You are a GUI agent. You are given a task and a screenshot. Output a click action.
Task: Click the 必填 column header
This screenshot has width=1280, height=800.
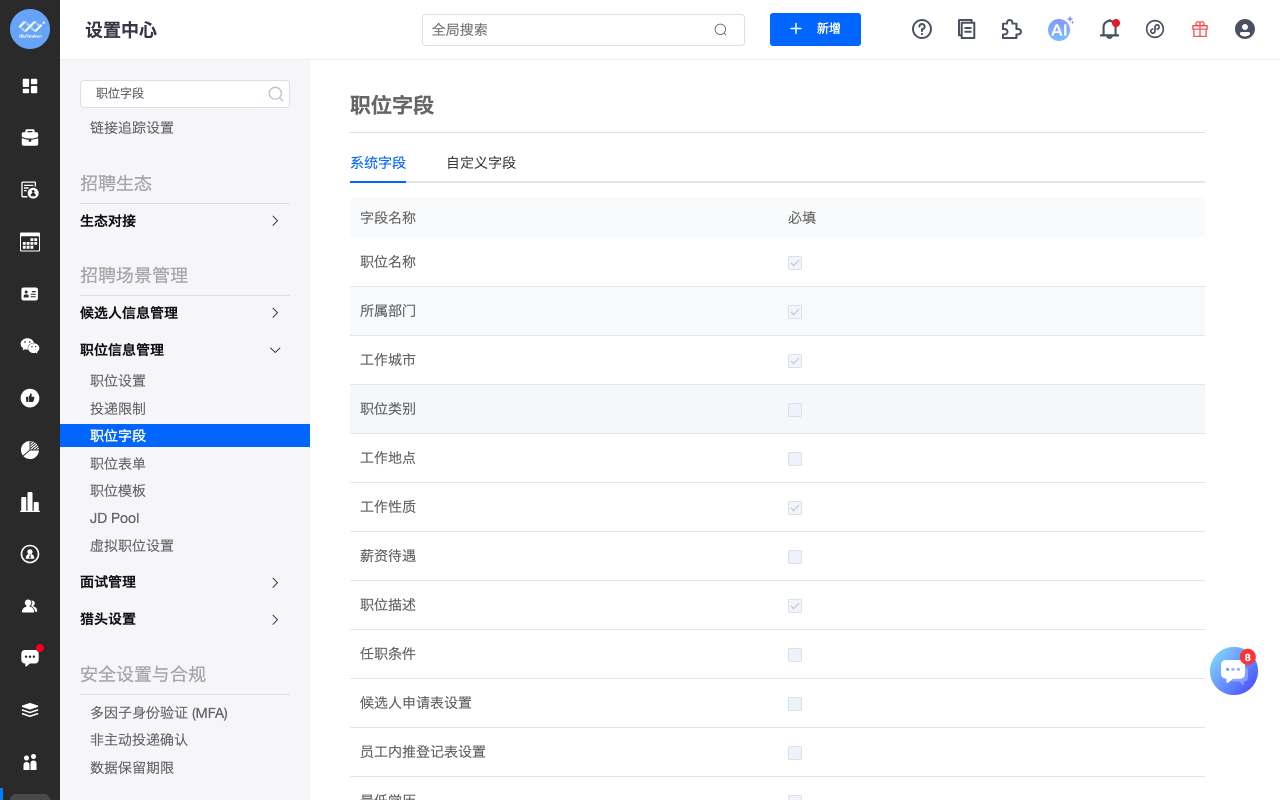[802, 217]
